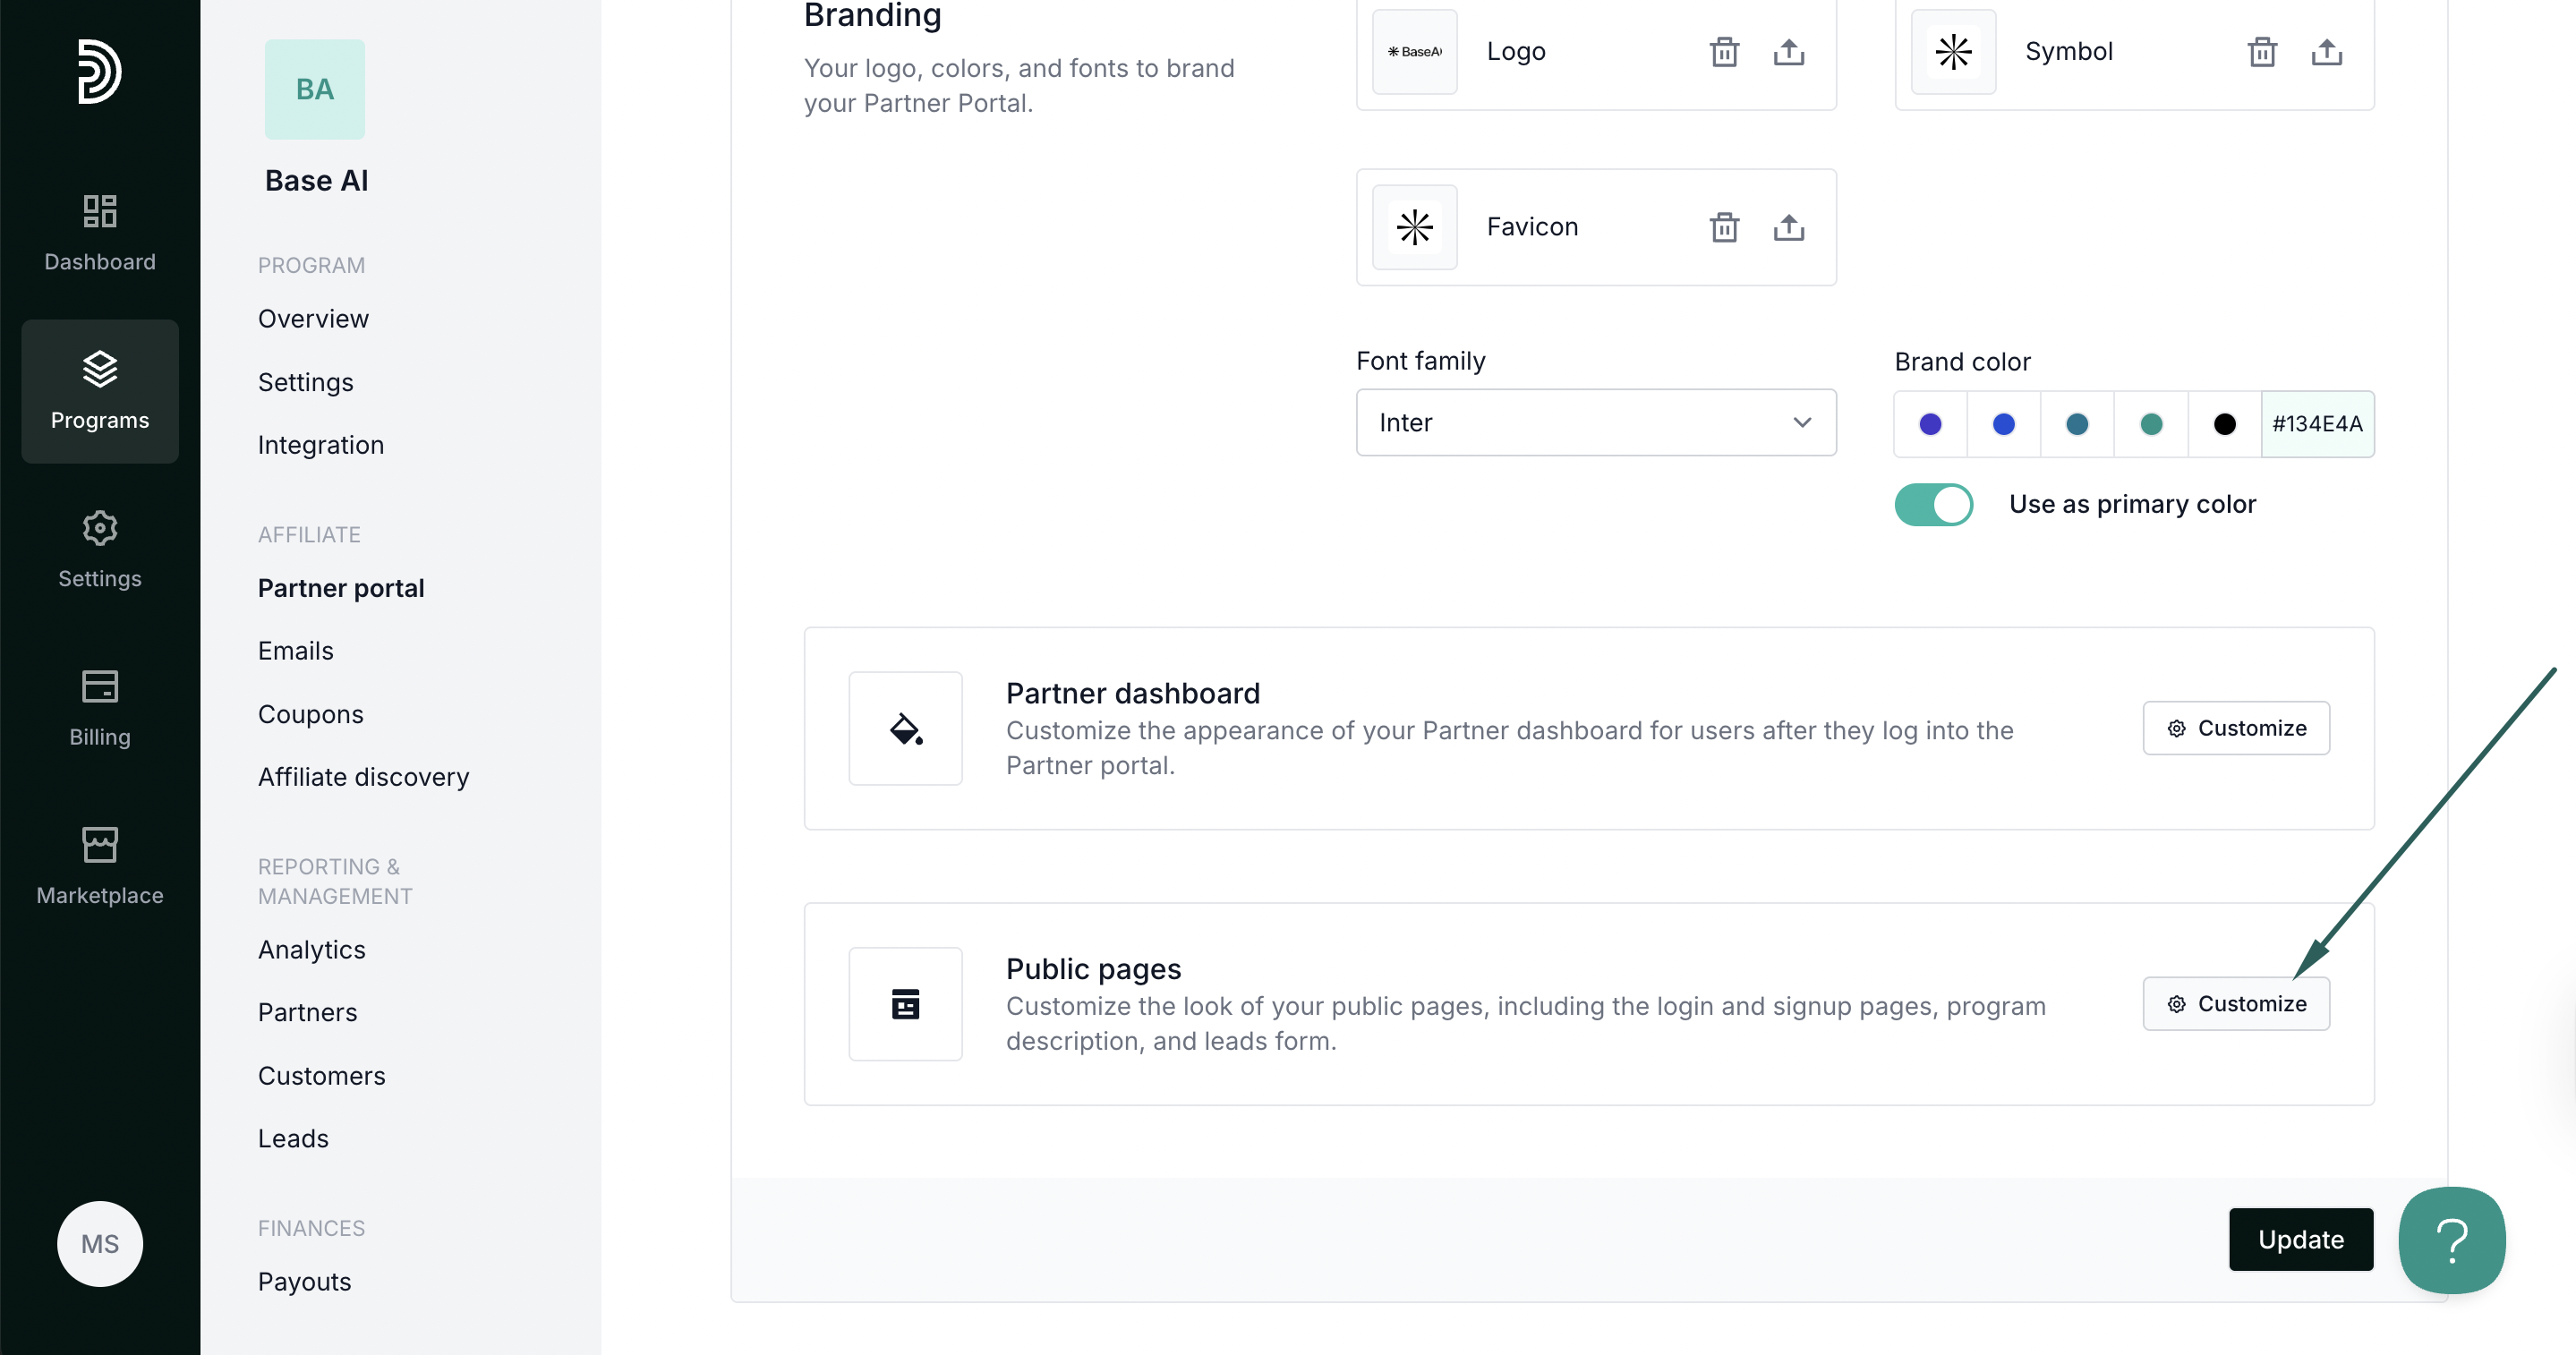Open the Customers page

321,1076
